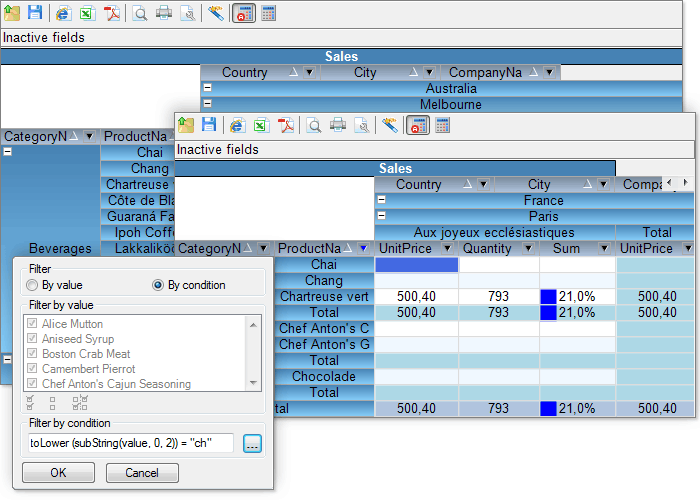This screenshot has height=500, width=700.
Task: Click Cancel in the Filter dialog
Action: pos(142,473)
